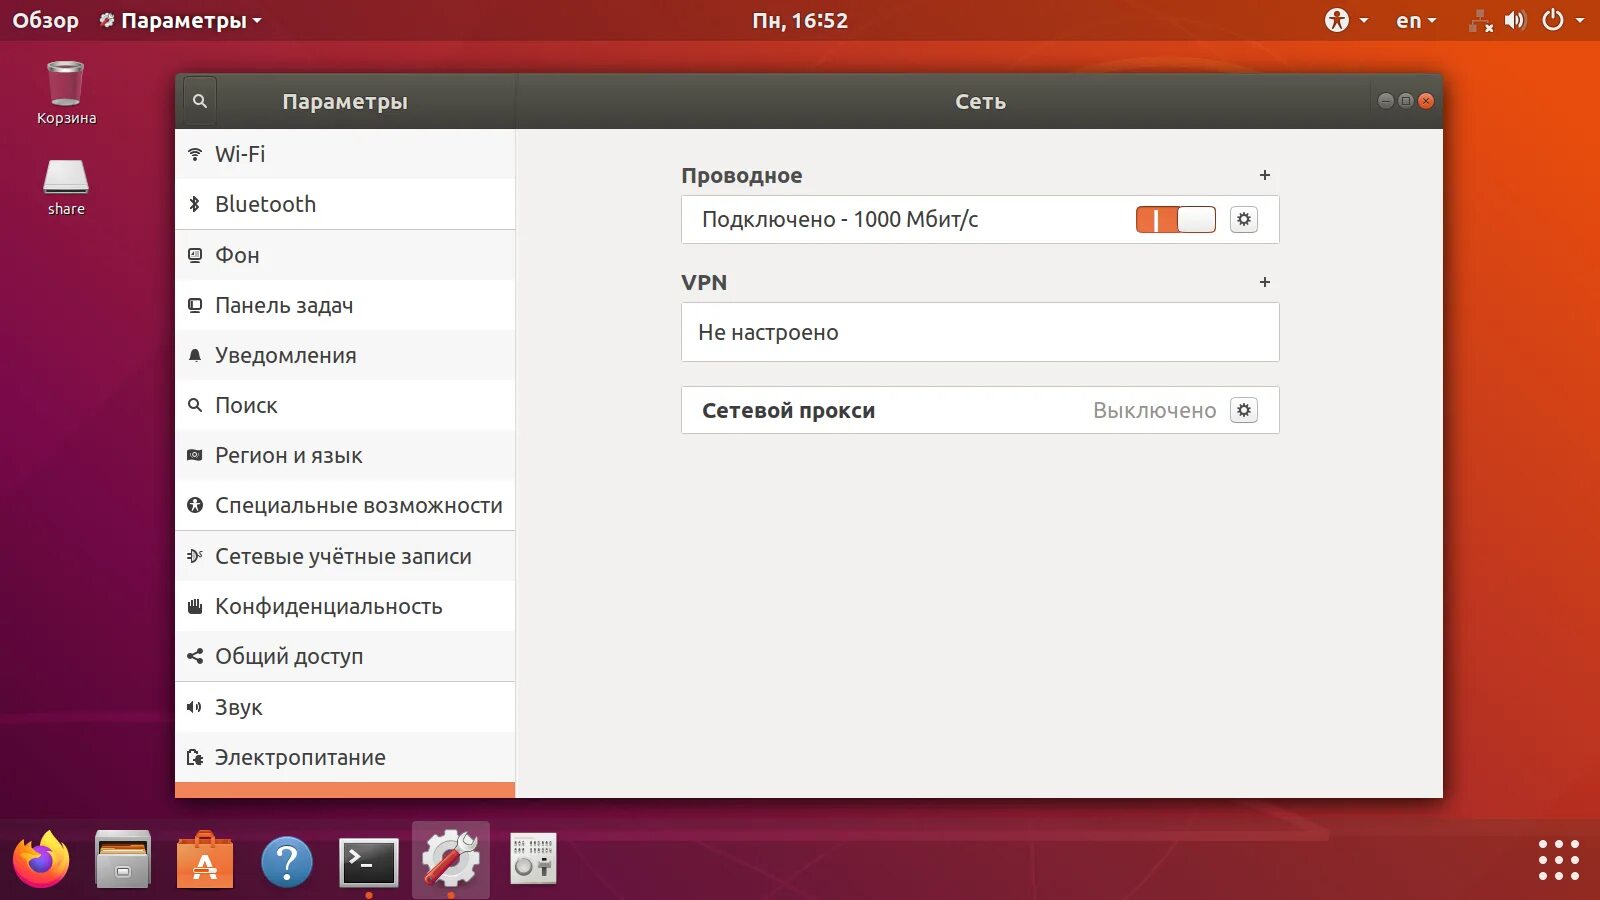
Task: Open the search button in Параметры header
Action: [x=200, y=101]
